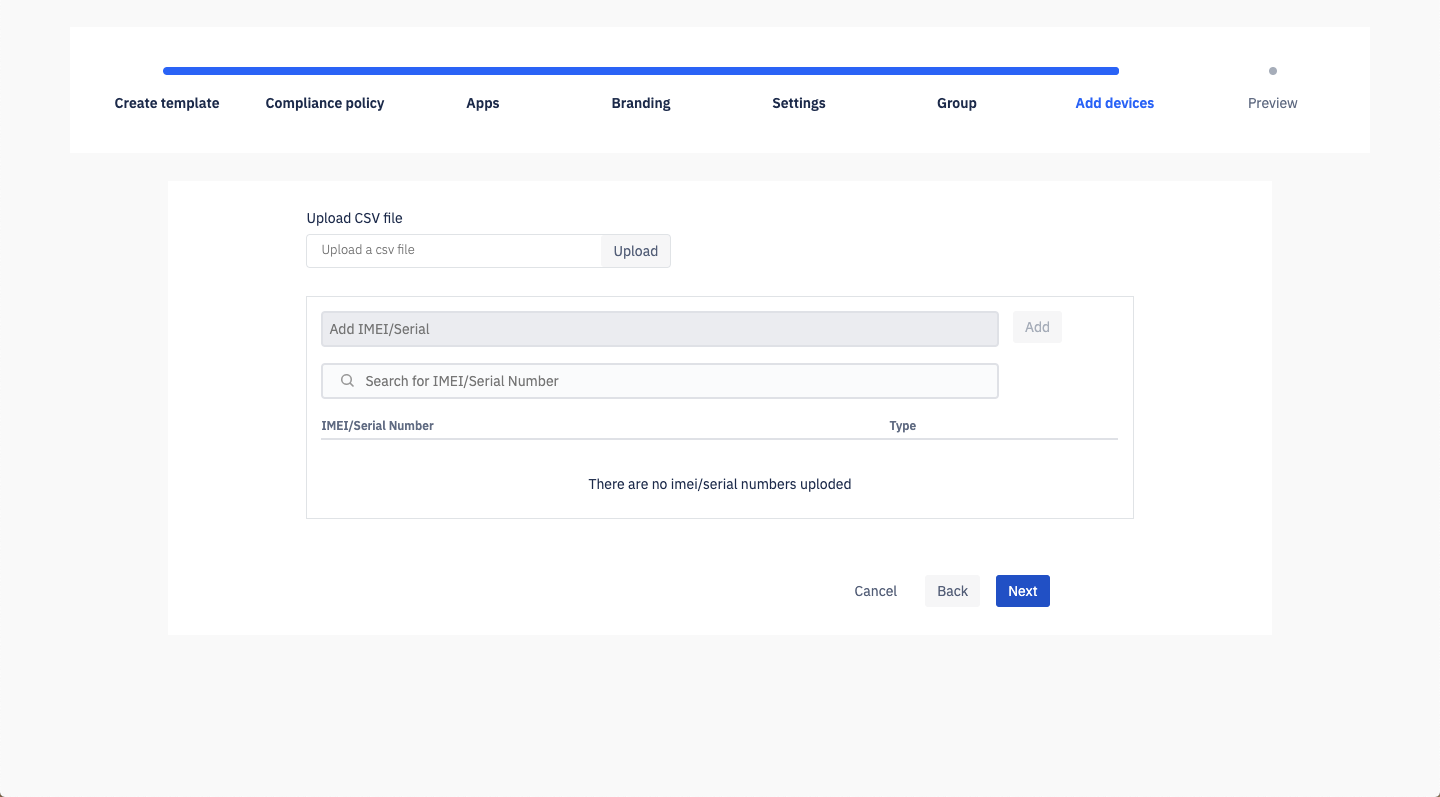The height and width of the screenshot is (797, 1440).
Task: Open the Compliance policy step
Action: coord(325,103)
